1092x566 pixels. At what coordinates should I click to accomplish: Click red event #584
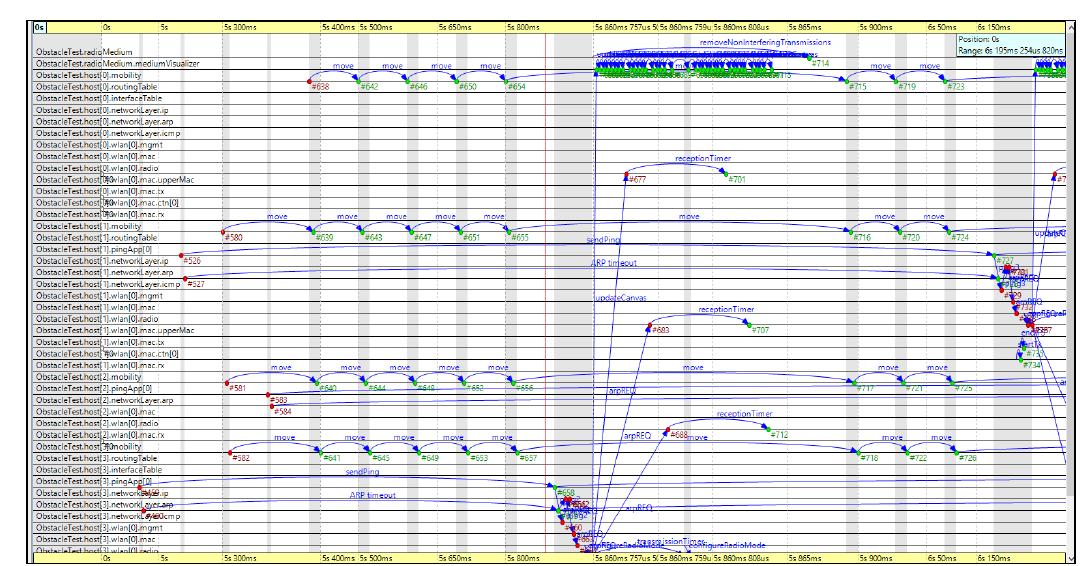pos(272,406)
